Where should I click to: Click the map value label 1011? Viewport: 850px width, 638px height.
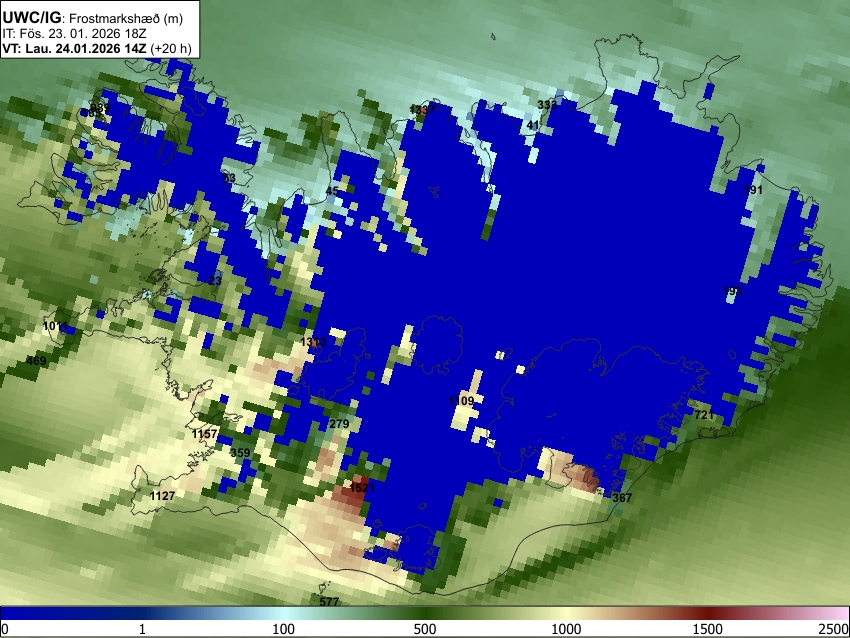point(55,326)
